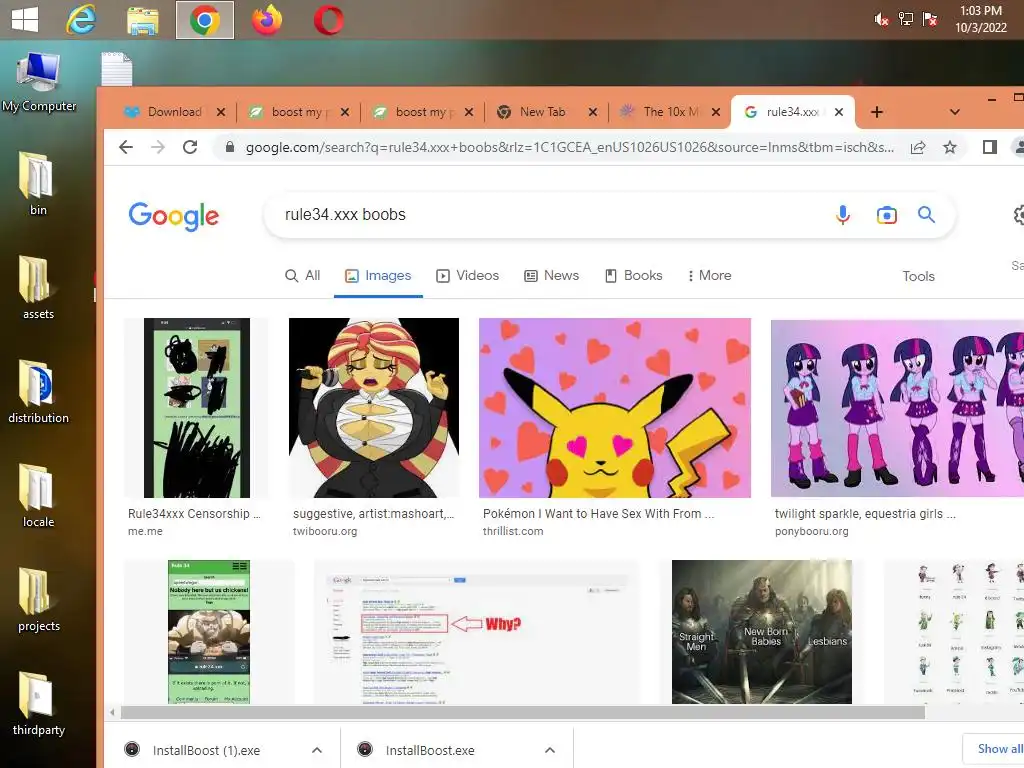The image size is (1024, 768).
Task: Open ponybooru.org twilight sparkle result link
Action: coord(865,522)
